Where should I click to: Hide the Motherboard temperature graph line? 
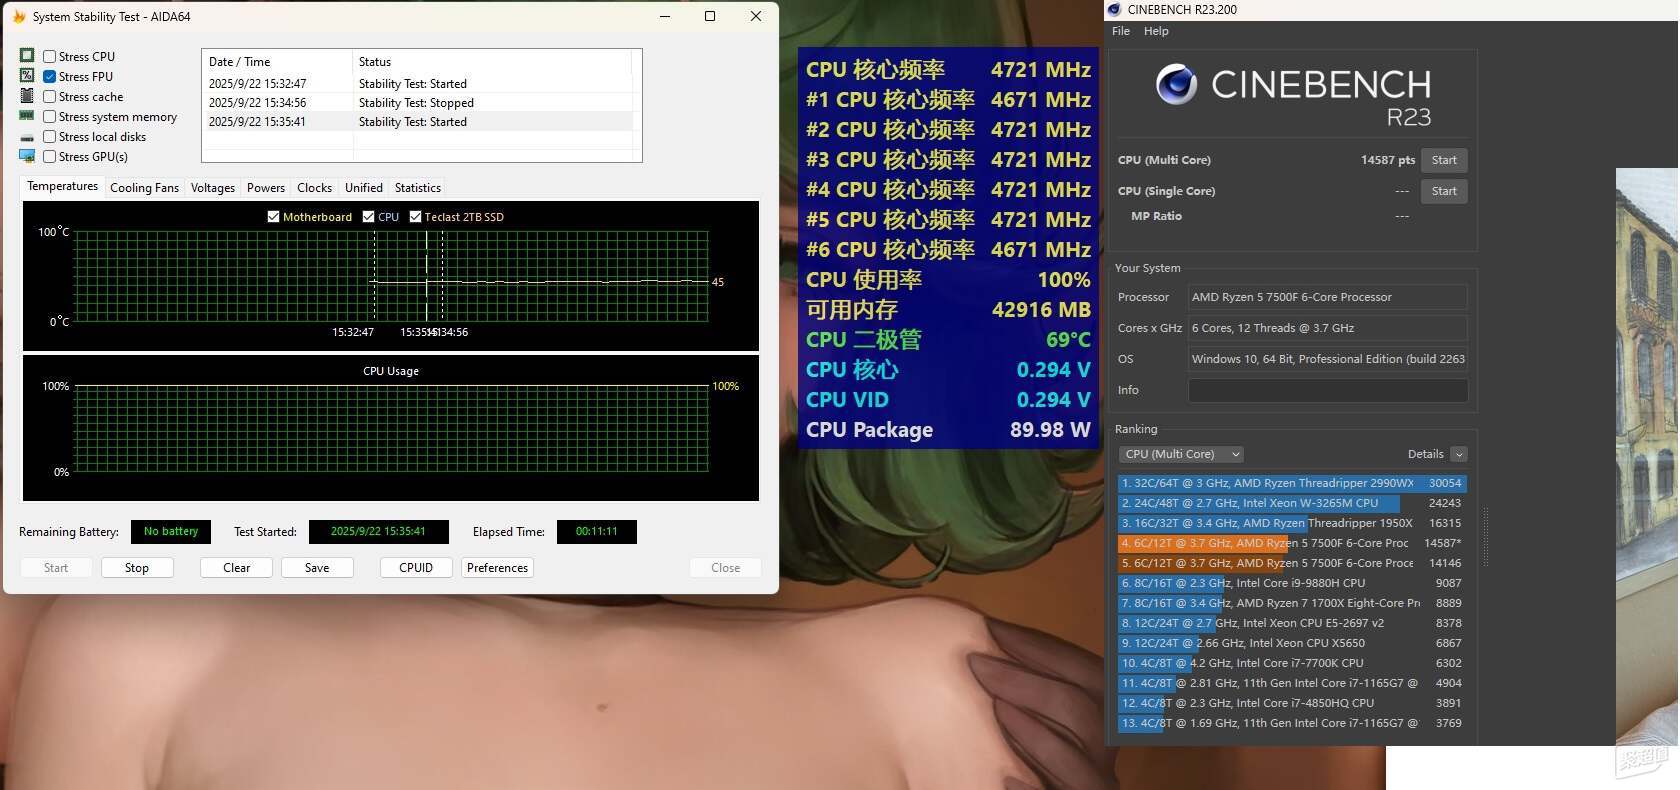(273, 217)
